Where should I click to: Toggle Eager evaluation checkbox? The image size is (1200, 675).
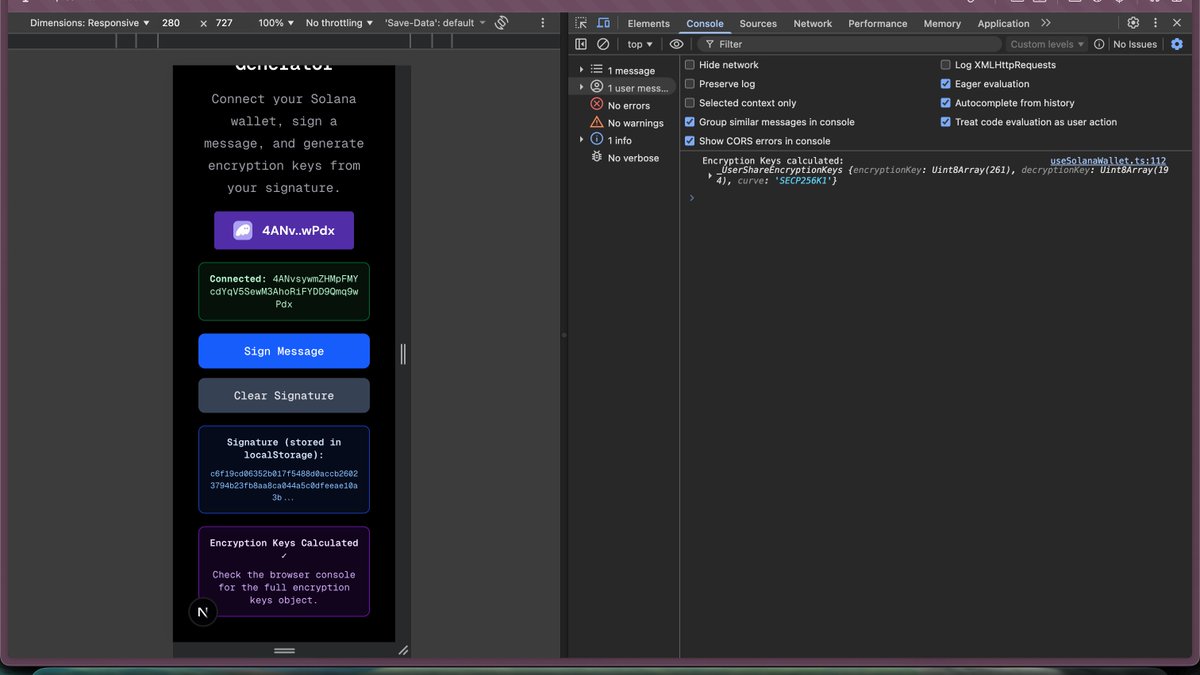945,84
